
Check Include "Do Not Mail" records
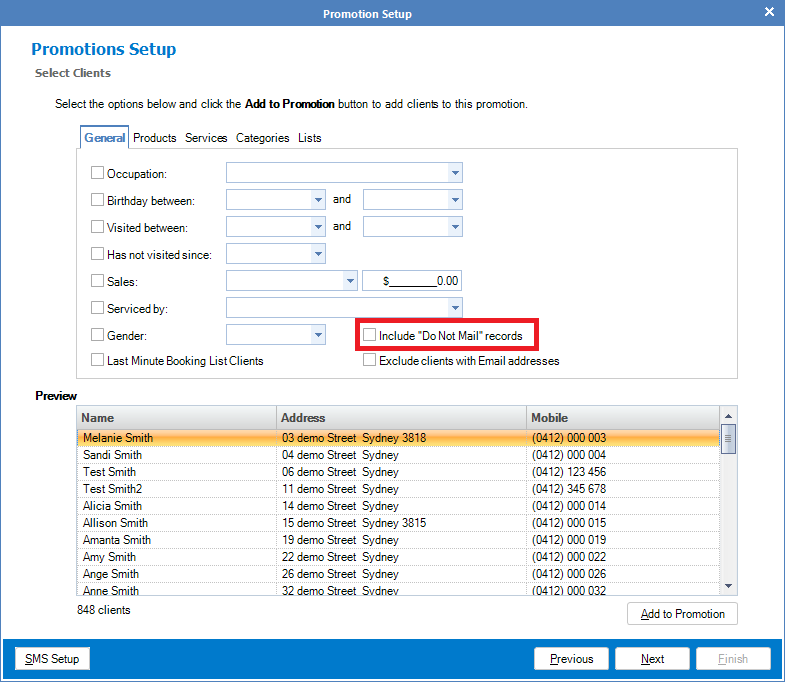click(x=370, y=335)
